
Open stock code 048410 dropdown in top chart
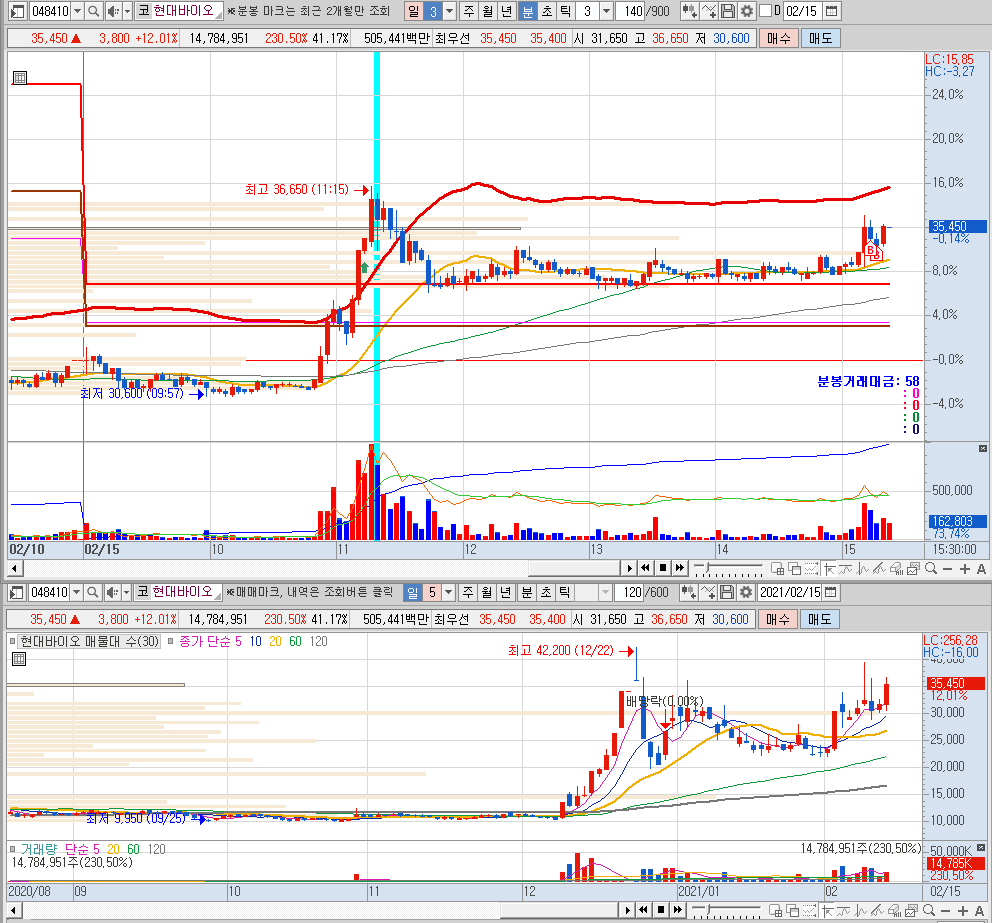point(77,11)
